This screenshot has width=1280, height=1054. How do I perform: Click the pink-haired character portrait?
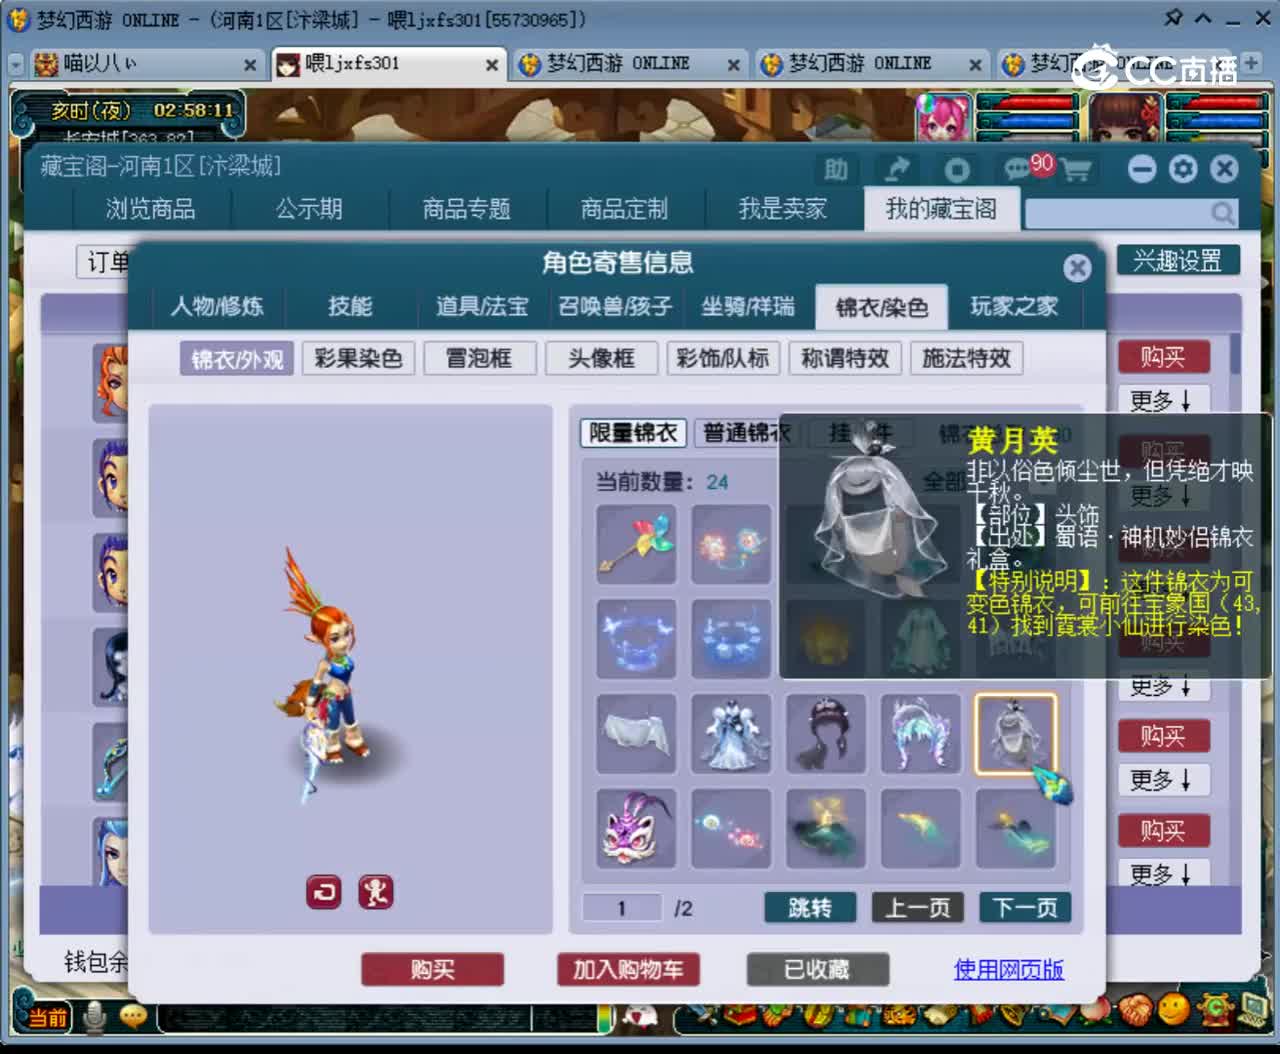[943, 120]
